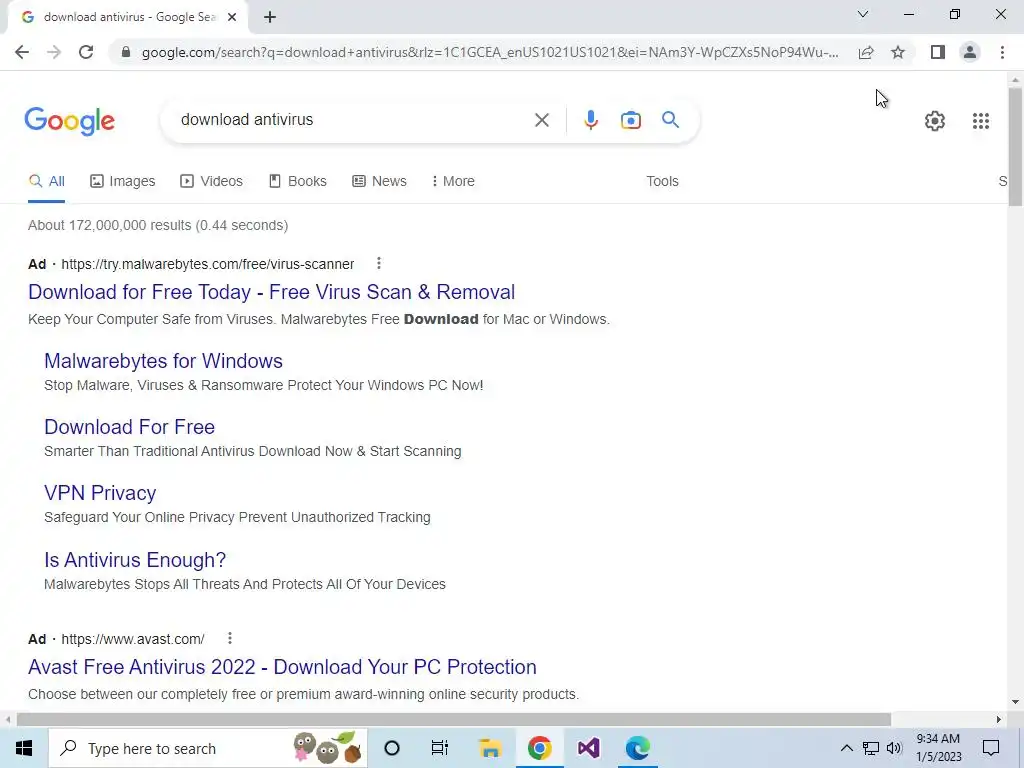Open Chrome three-dot menu
This screenshot has width=1024, height=768.
(x=1002, y=52)
